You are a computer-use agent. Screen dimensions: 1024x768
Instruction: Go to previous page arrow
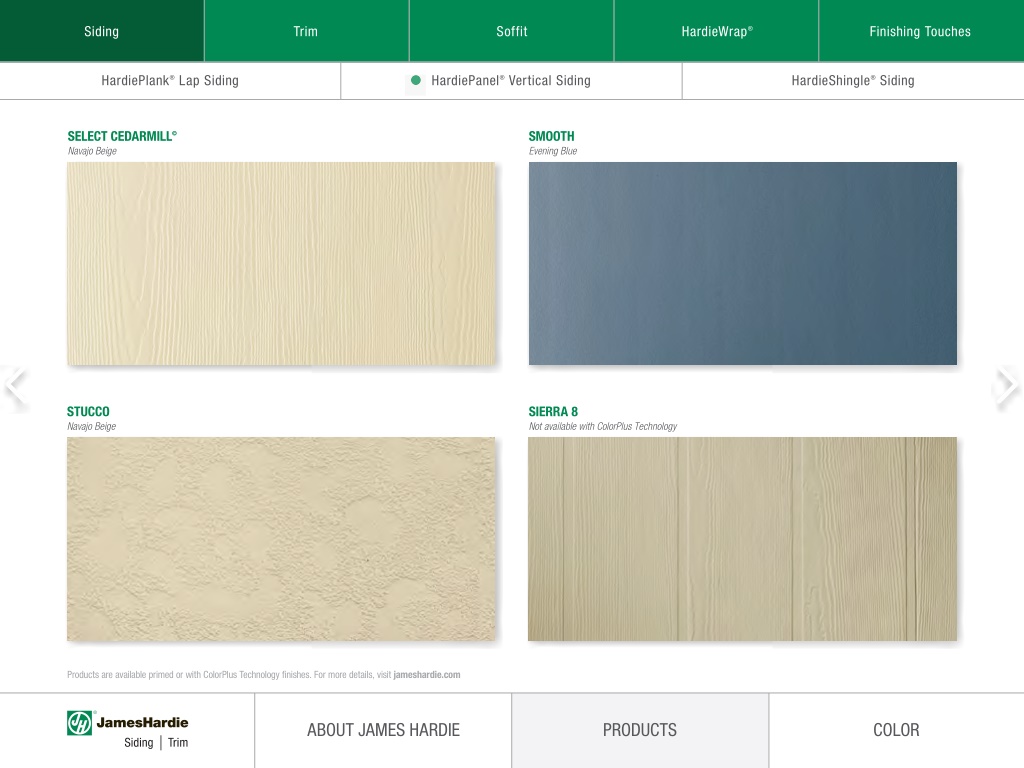point(16,387)
